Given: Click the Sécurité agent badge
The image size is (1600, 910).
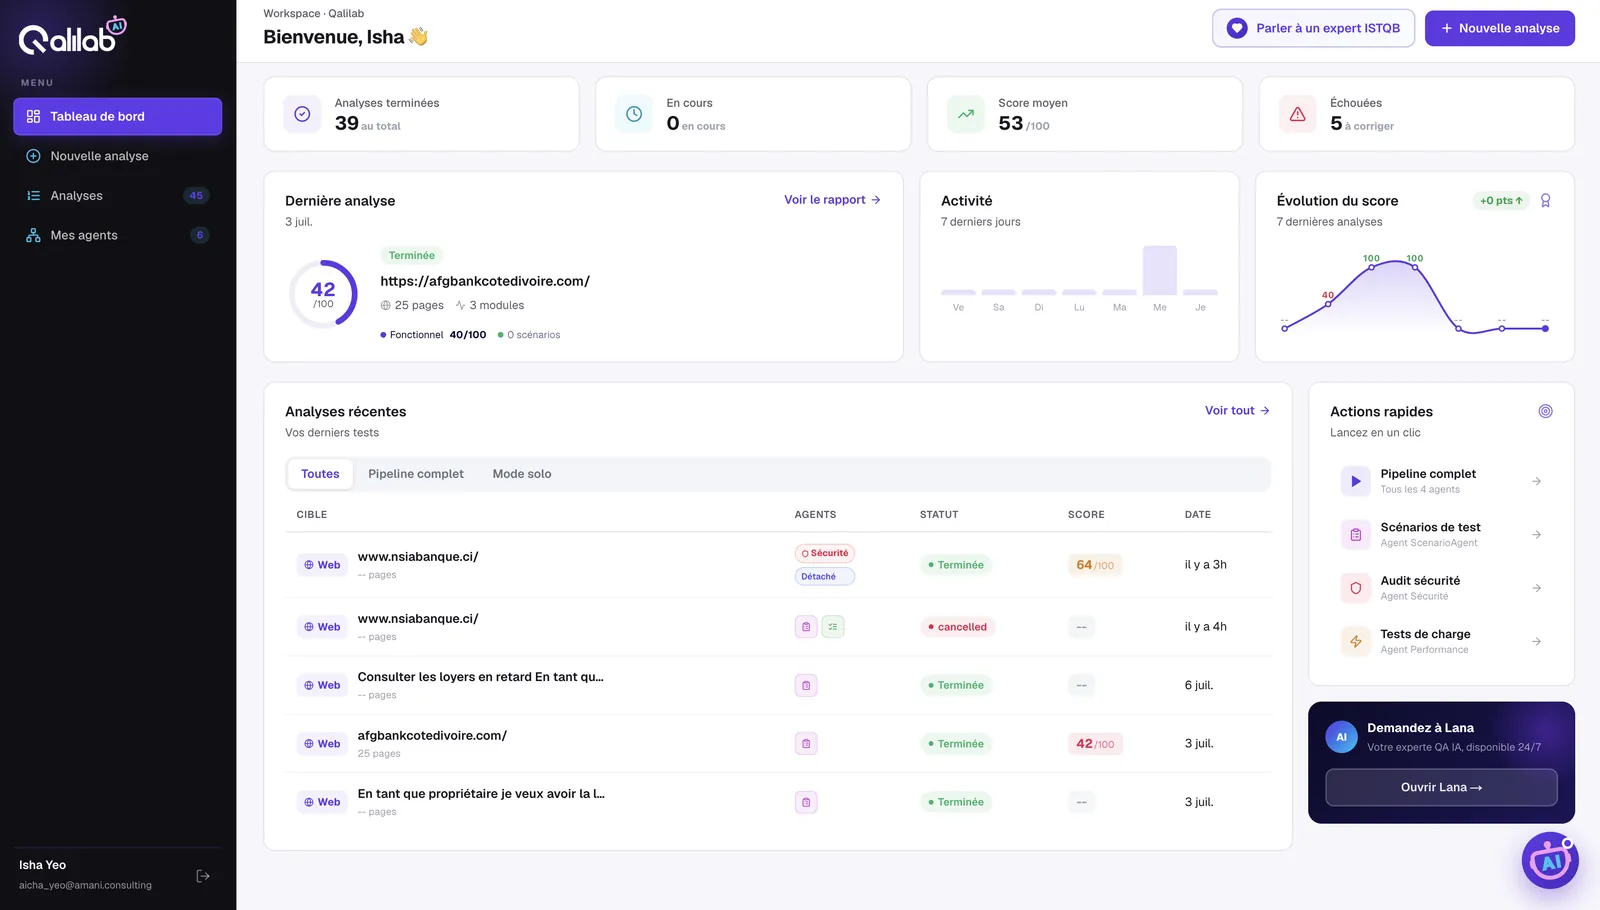Looking at the screenshot, I should point(825,553).
